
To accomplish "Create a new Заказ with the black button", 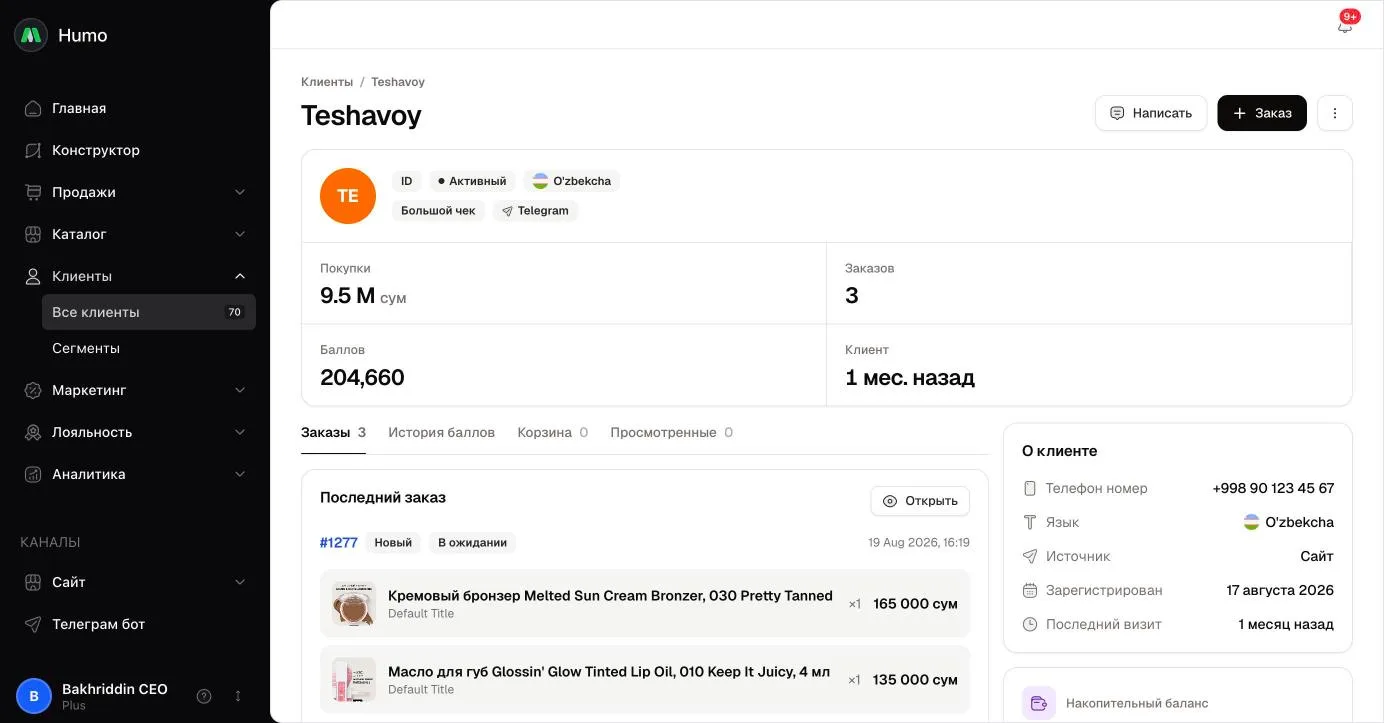I will tap(1262, 113).
